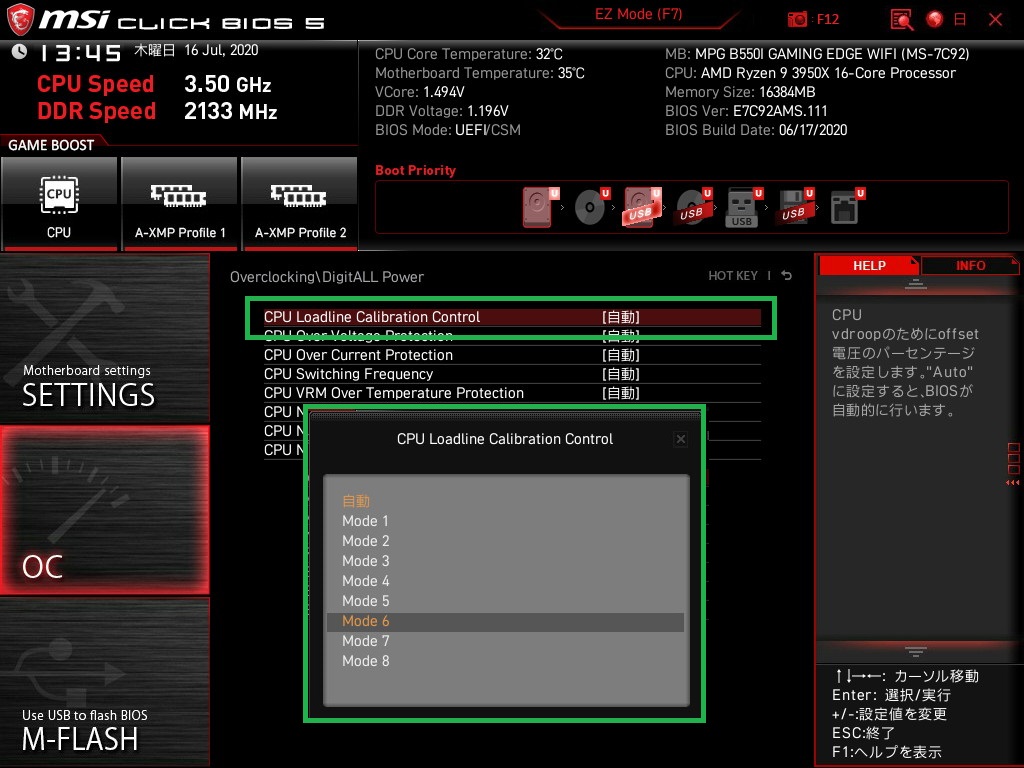Select Mode 8 option
1024x768 pixels.
coord(505,661)
